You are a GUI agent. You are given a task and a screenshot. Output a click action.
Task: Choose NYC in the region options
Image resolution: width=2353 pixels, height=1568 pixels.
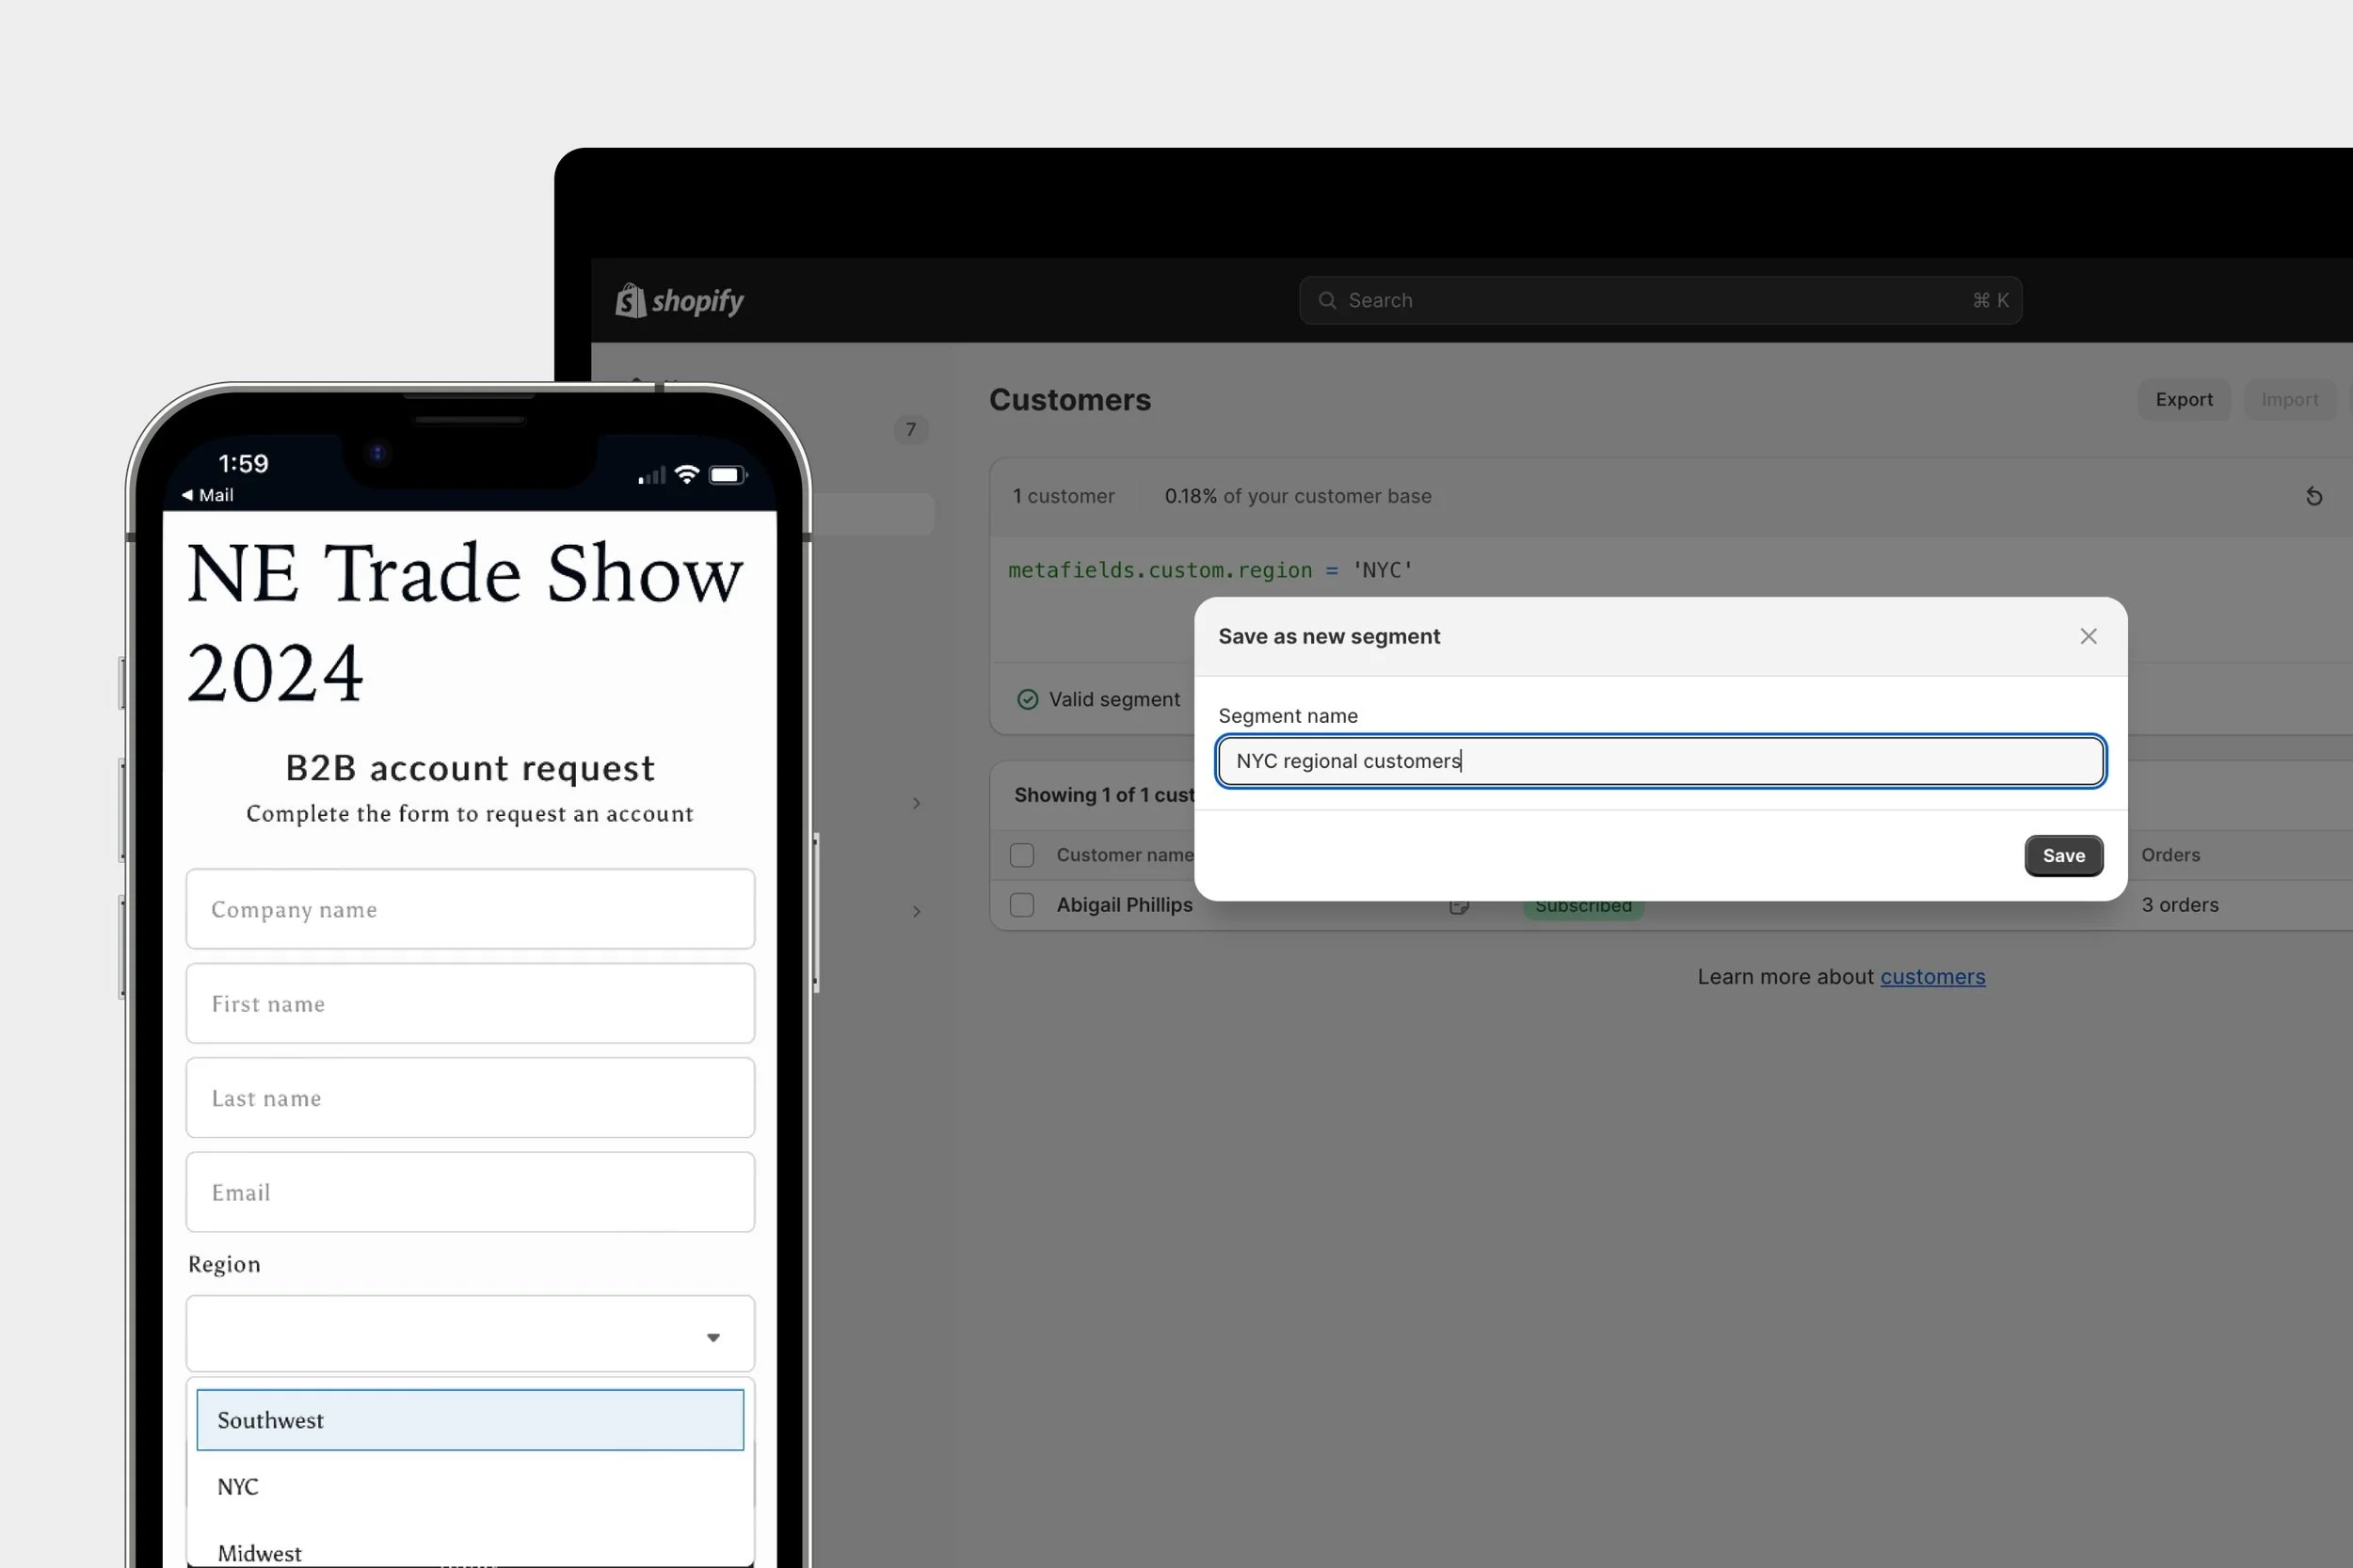coord(470,1486)
